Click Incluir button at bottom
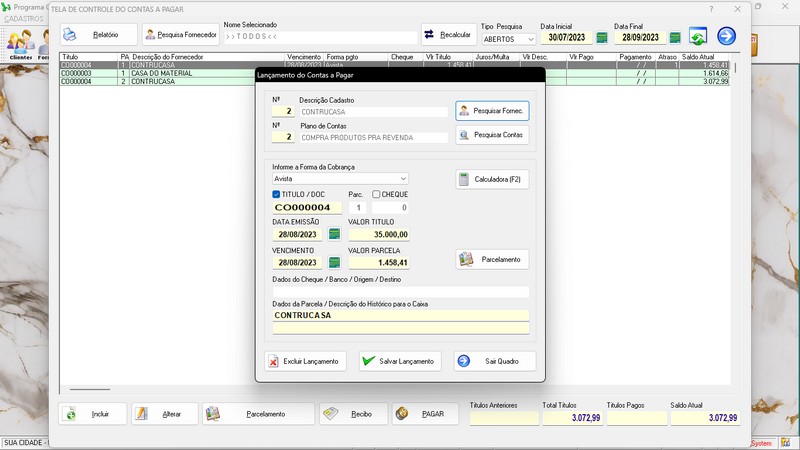 point(93,414)
